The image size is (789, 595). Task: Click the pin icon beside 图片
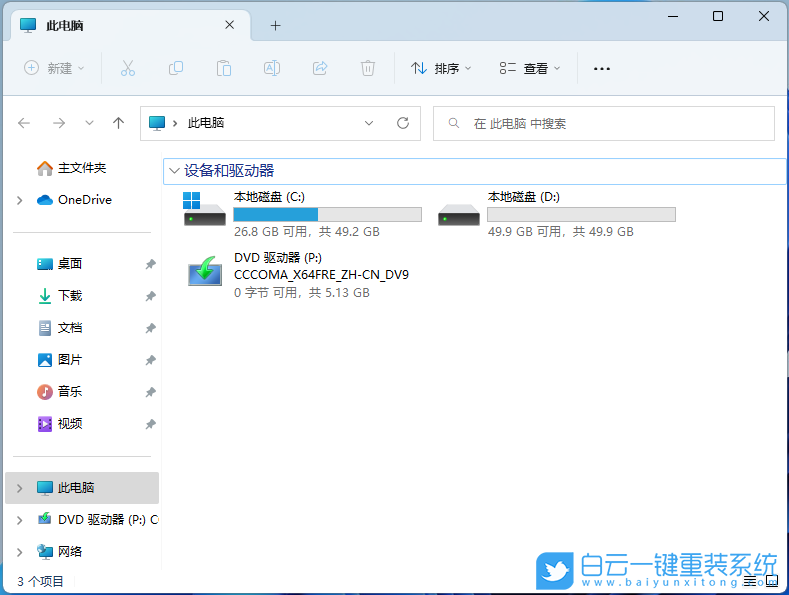150,360
